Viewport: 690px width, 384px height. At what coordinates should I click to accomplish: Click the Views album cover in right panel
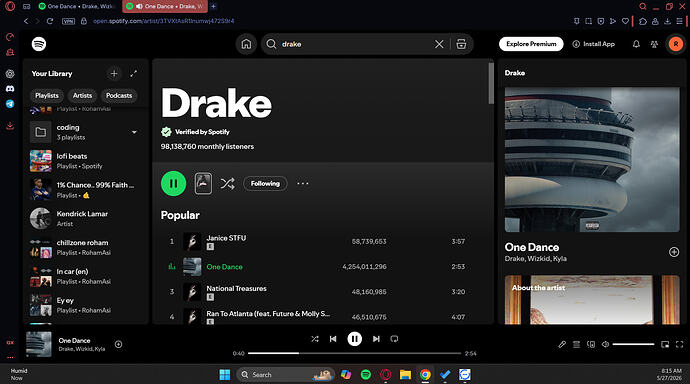click(x=592, y=160)
